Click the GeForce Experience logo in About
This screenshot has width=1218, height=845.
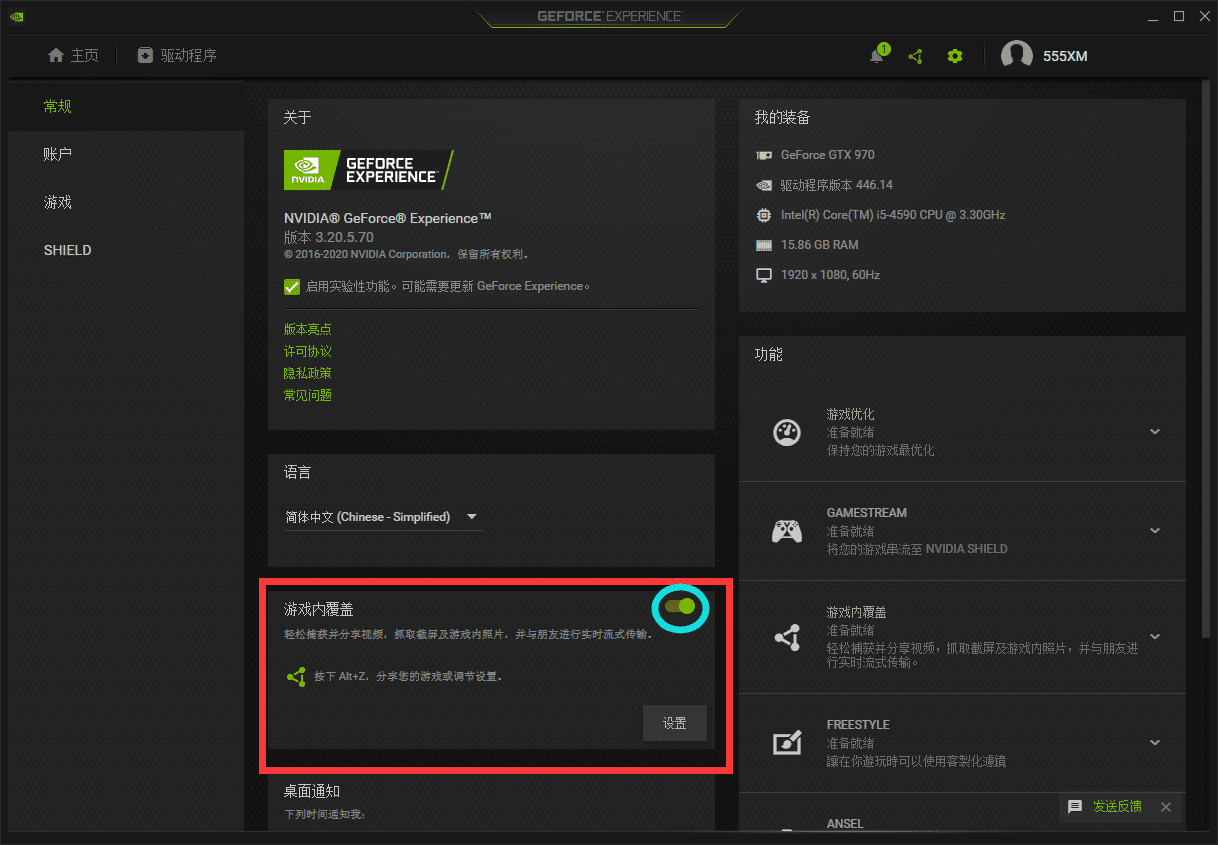point(369,169)
